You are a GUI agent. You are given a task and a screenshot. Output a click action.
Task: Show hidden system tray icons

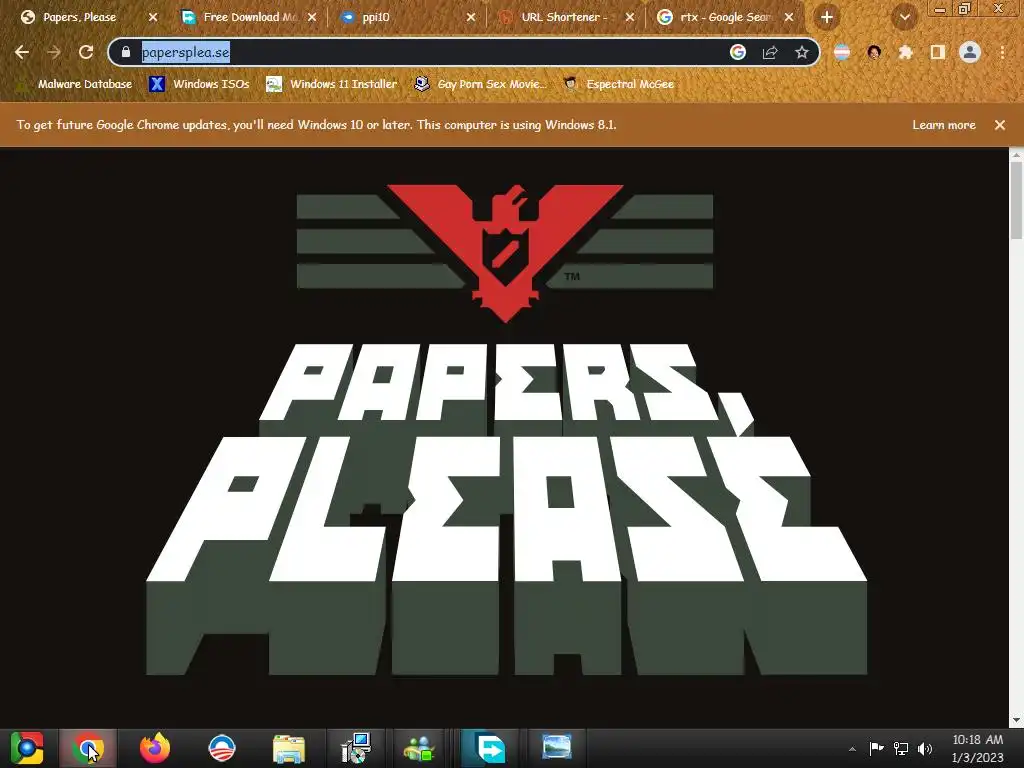pyautogui.click(x=852, y=749)
